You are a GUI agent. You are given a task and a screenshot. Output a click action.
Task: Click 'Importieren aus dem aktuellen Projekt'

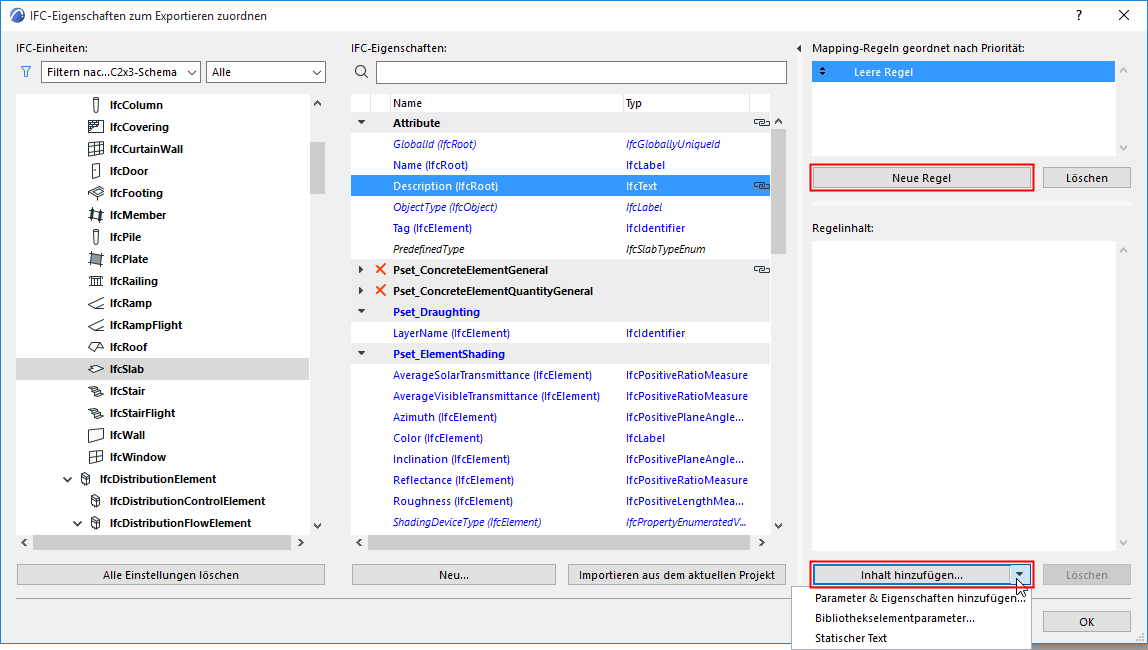click(x=676, y=575)
